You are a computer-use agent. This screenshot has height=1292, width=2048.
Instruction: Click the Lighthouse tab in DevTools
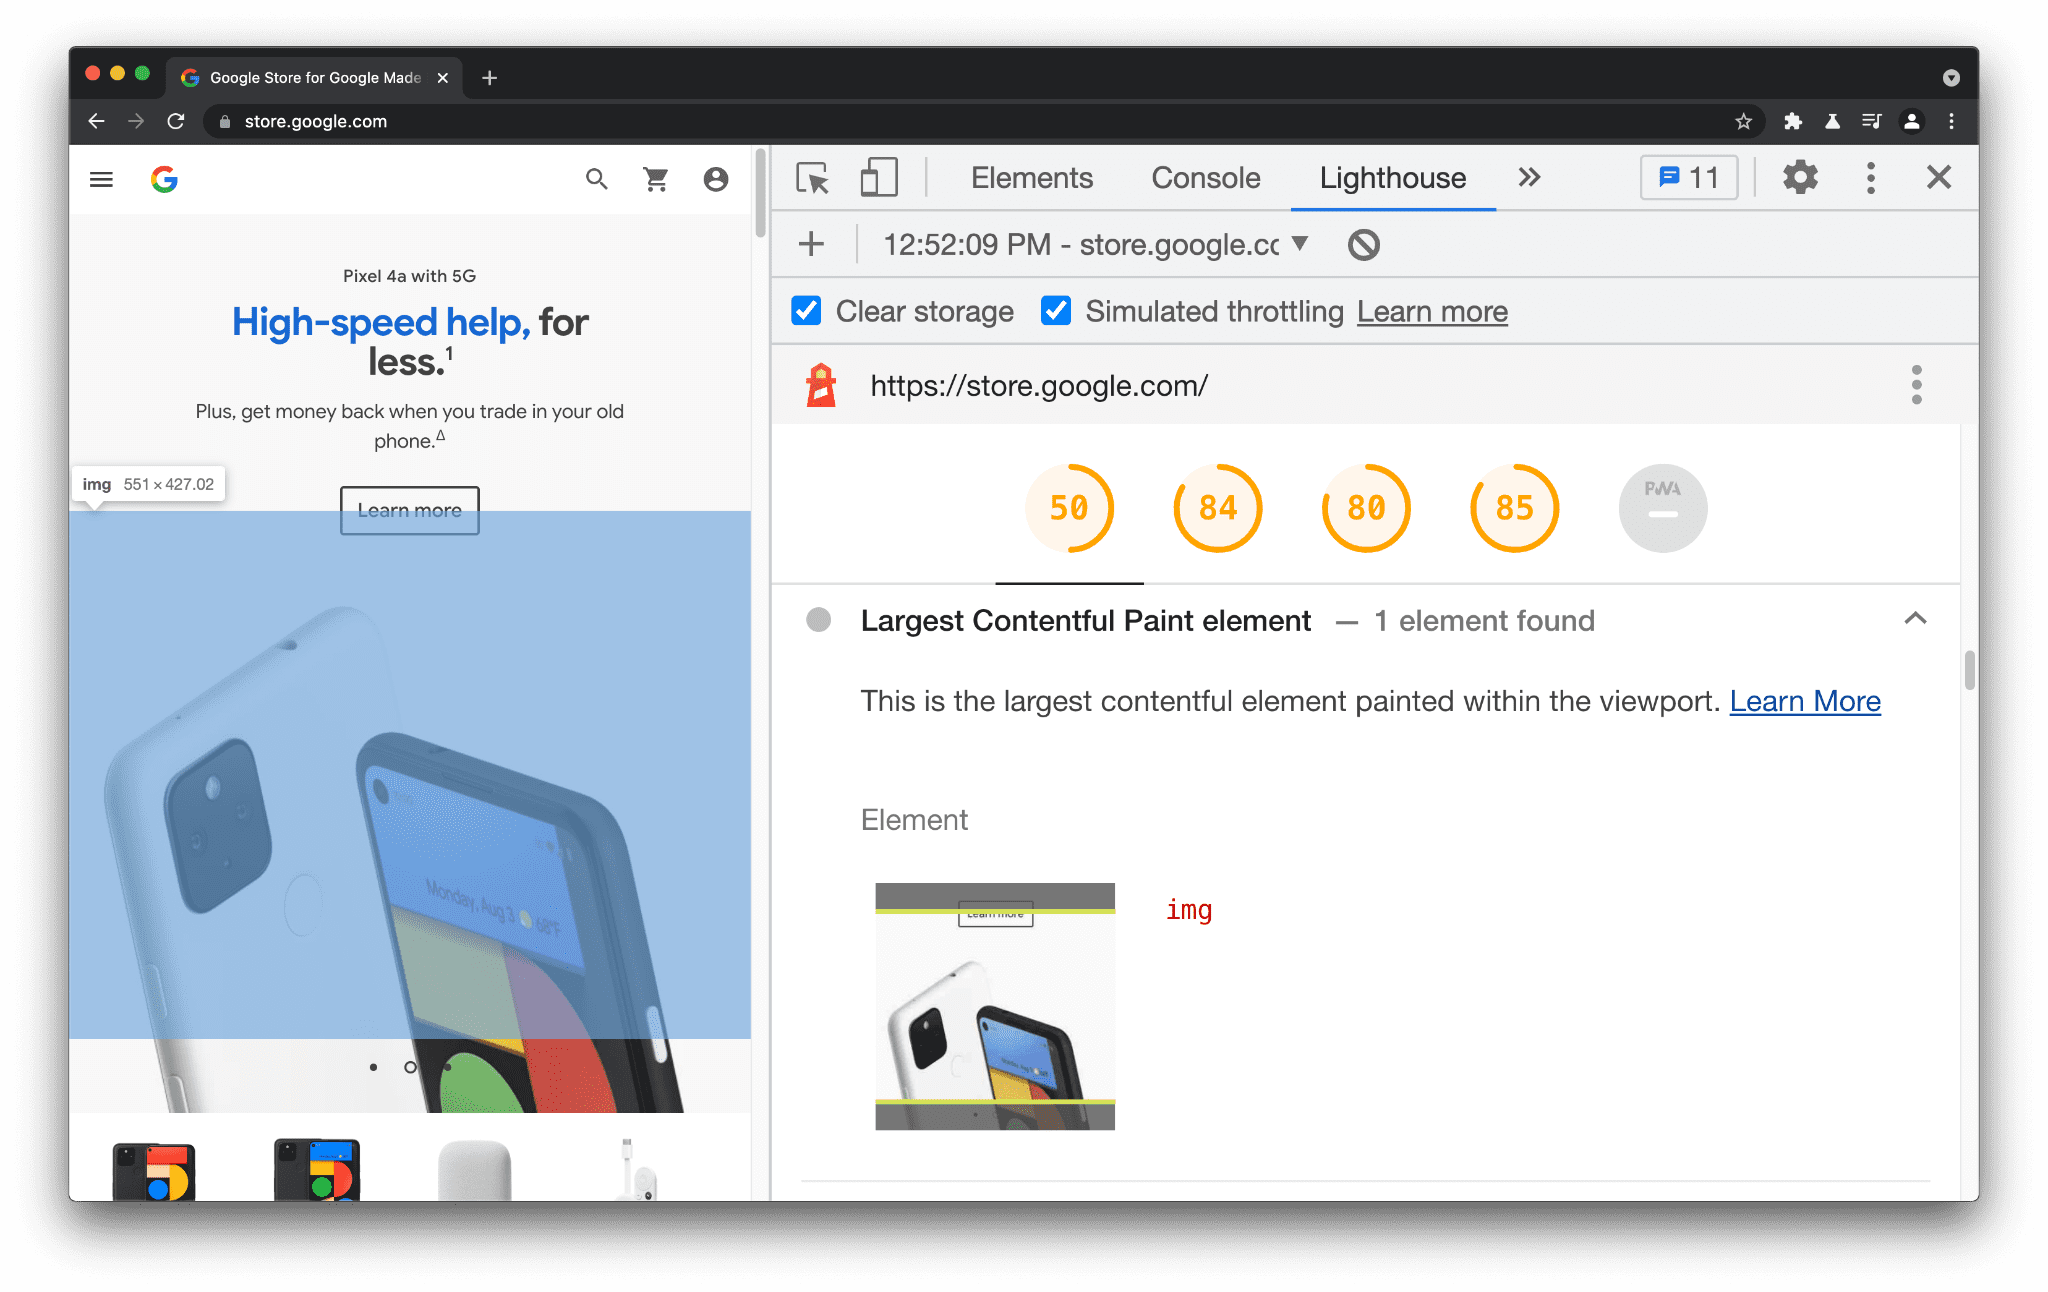1392,179
